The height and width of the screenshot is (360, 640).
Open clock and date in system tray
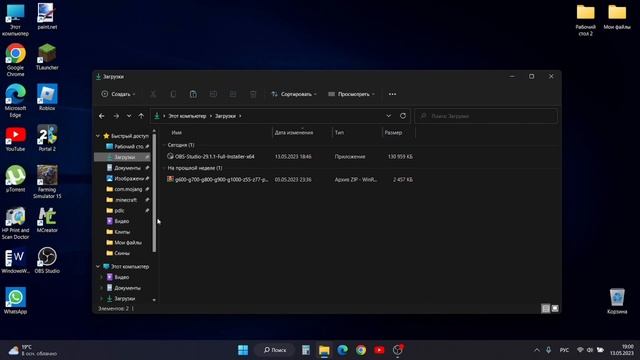pyautogui.click(x=622, y=350)
